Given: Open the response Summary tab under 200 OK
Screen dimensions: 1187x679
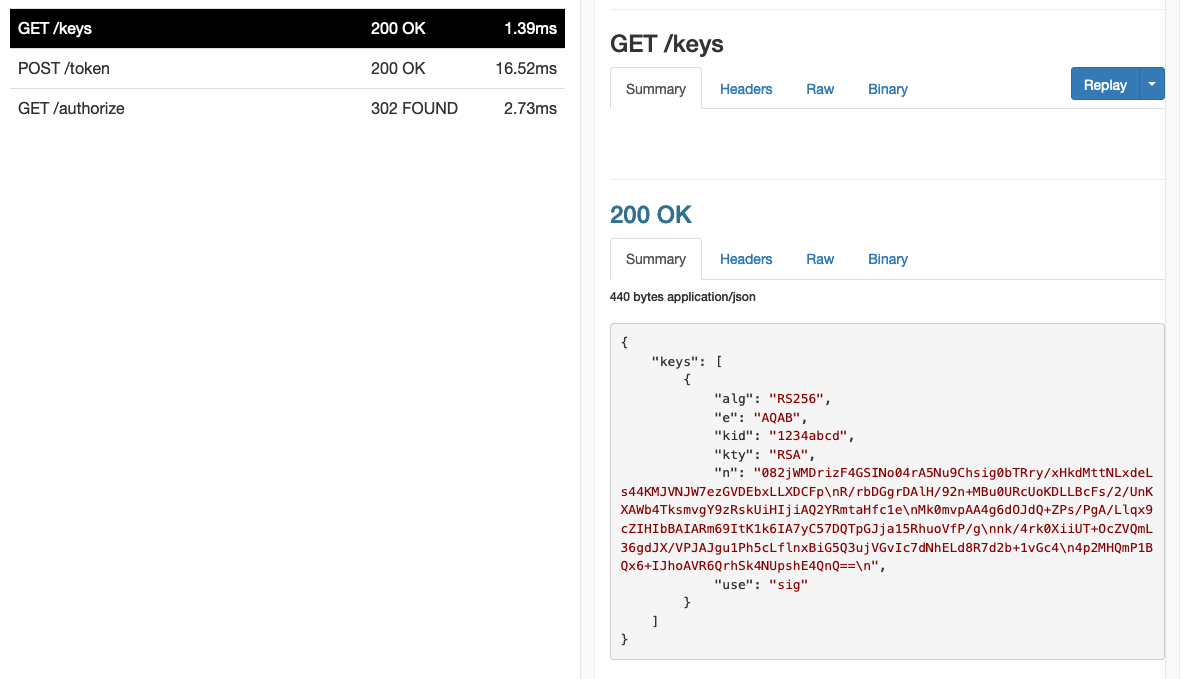Looking at the screenshot, I should pyautogui.click(x=656, y=260).
